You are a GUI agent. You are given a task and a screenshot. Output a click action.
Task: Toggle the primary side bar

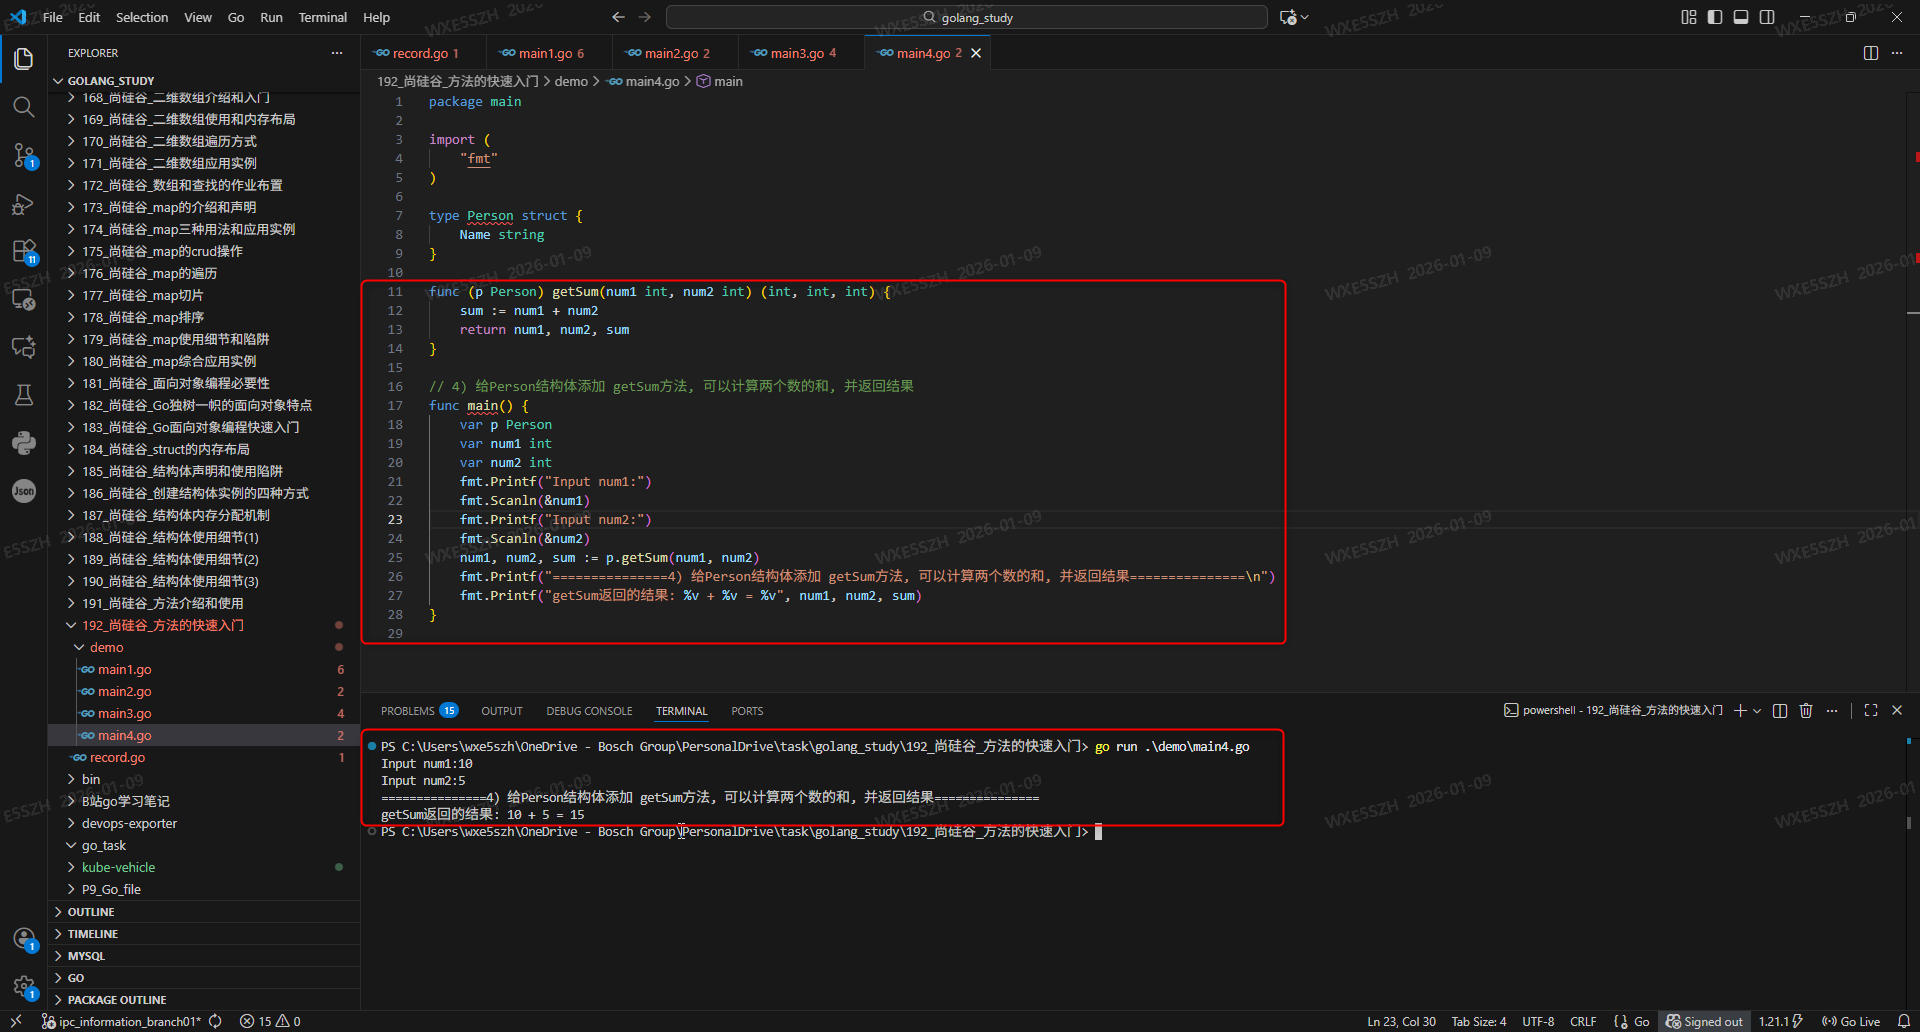tap(1715, 17)
